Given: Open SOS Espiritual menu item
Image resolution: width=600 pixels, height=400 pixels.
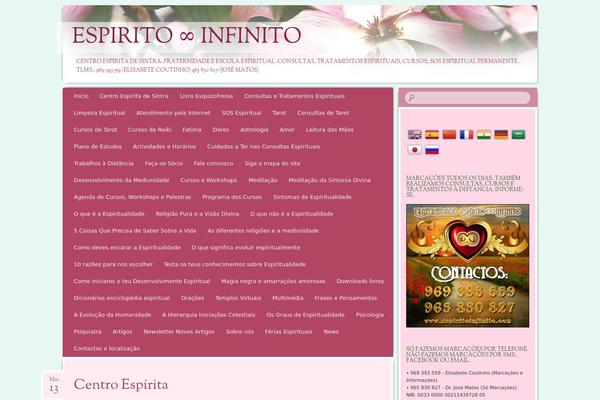Looking at the screenshot, I should point(241,113).
